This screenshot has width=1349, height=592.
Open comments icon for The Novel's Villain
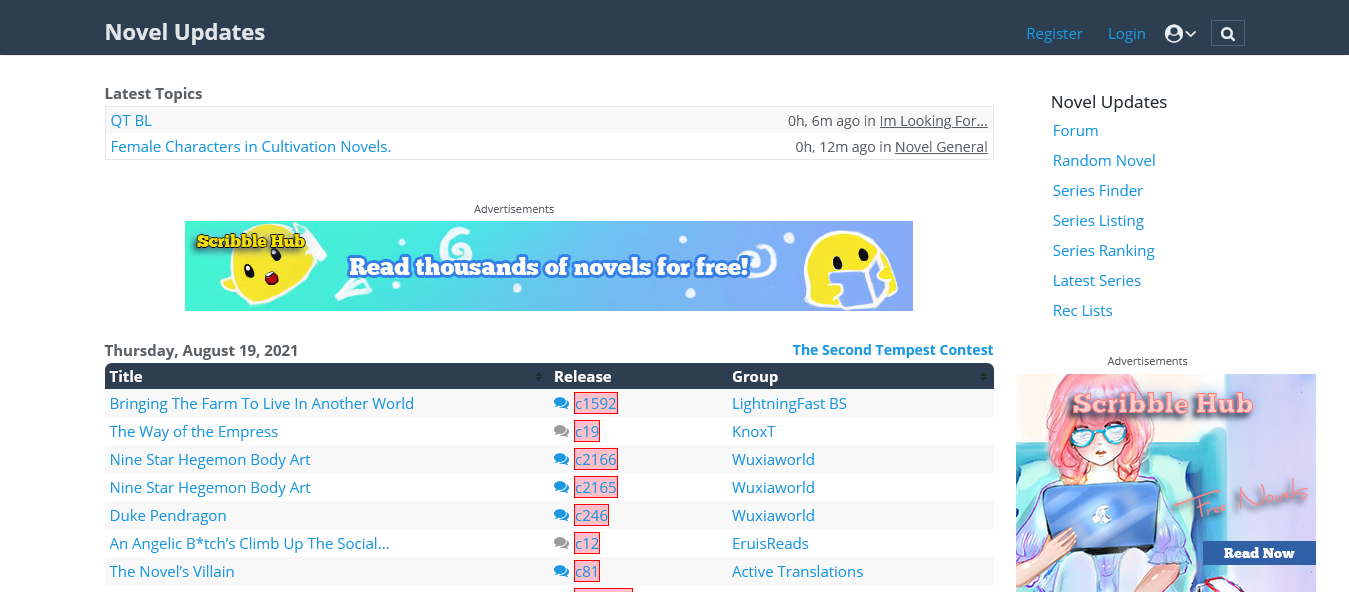click(561, 572)
